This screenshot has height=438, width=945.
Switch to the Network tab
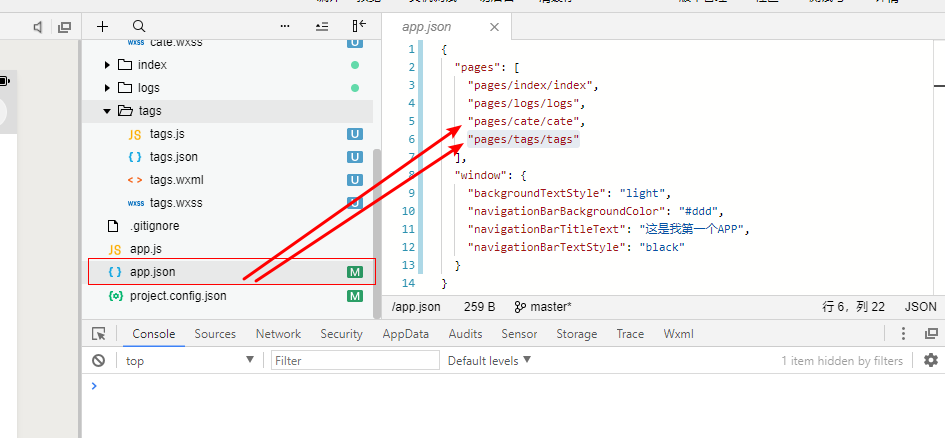278,334
